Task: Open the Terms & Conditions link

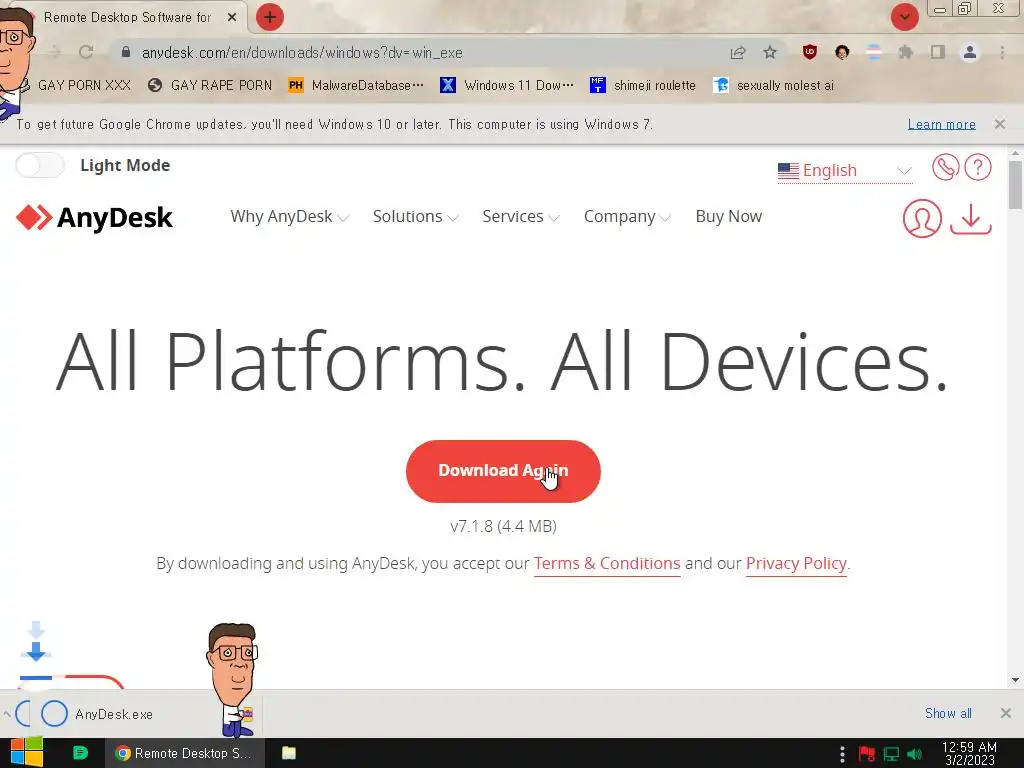Action: coord(607,563)
